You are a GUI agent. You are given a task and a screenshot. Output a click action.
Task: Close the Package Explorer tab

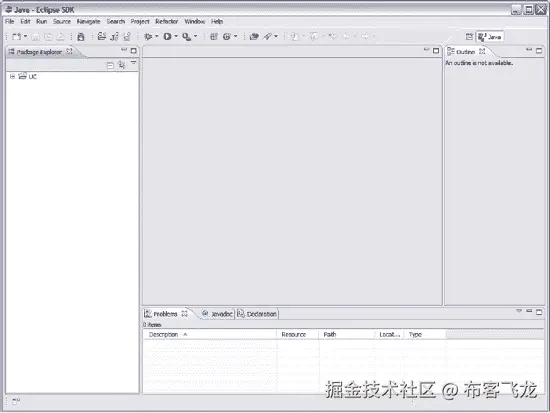pyautogui.click(x=69, y=51)
